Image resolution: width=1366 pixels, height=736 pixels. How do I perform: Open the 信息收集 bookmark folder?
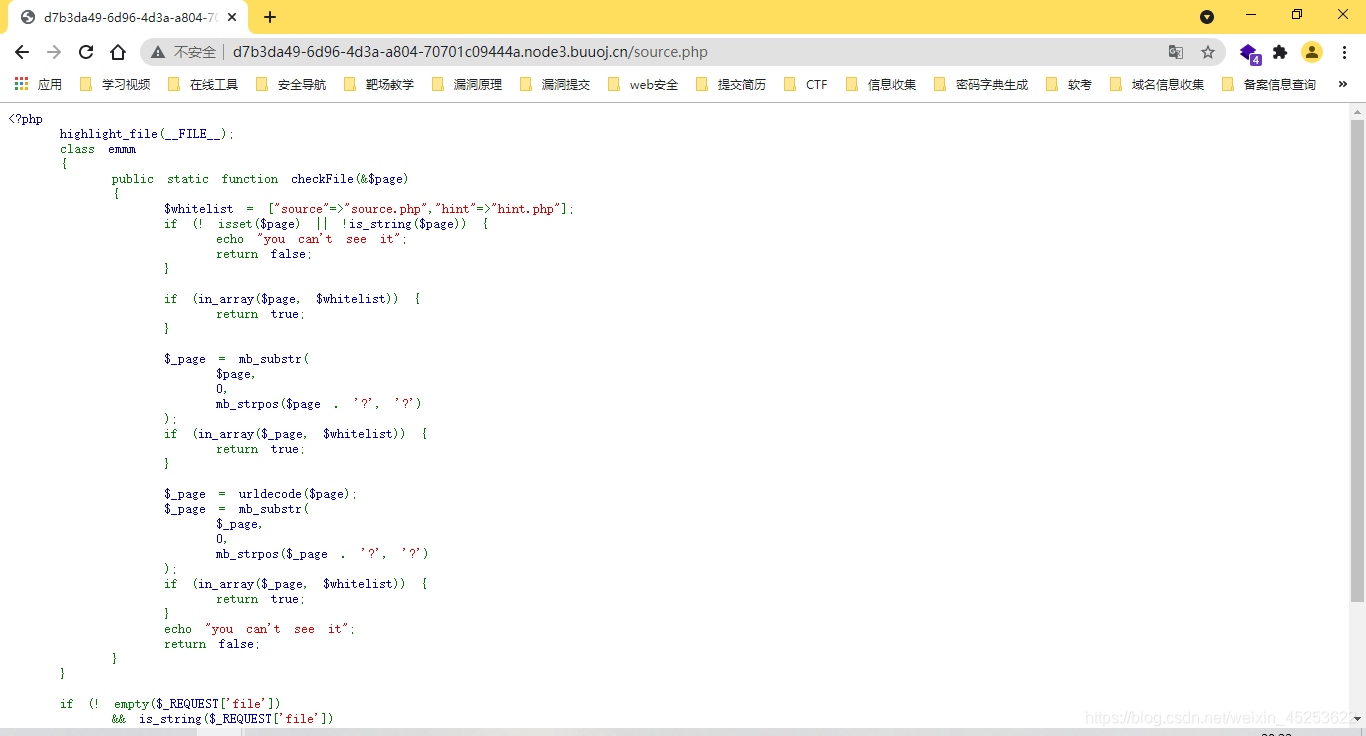coord(881,85)
